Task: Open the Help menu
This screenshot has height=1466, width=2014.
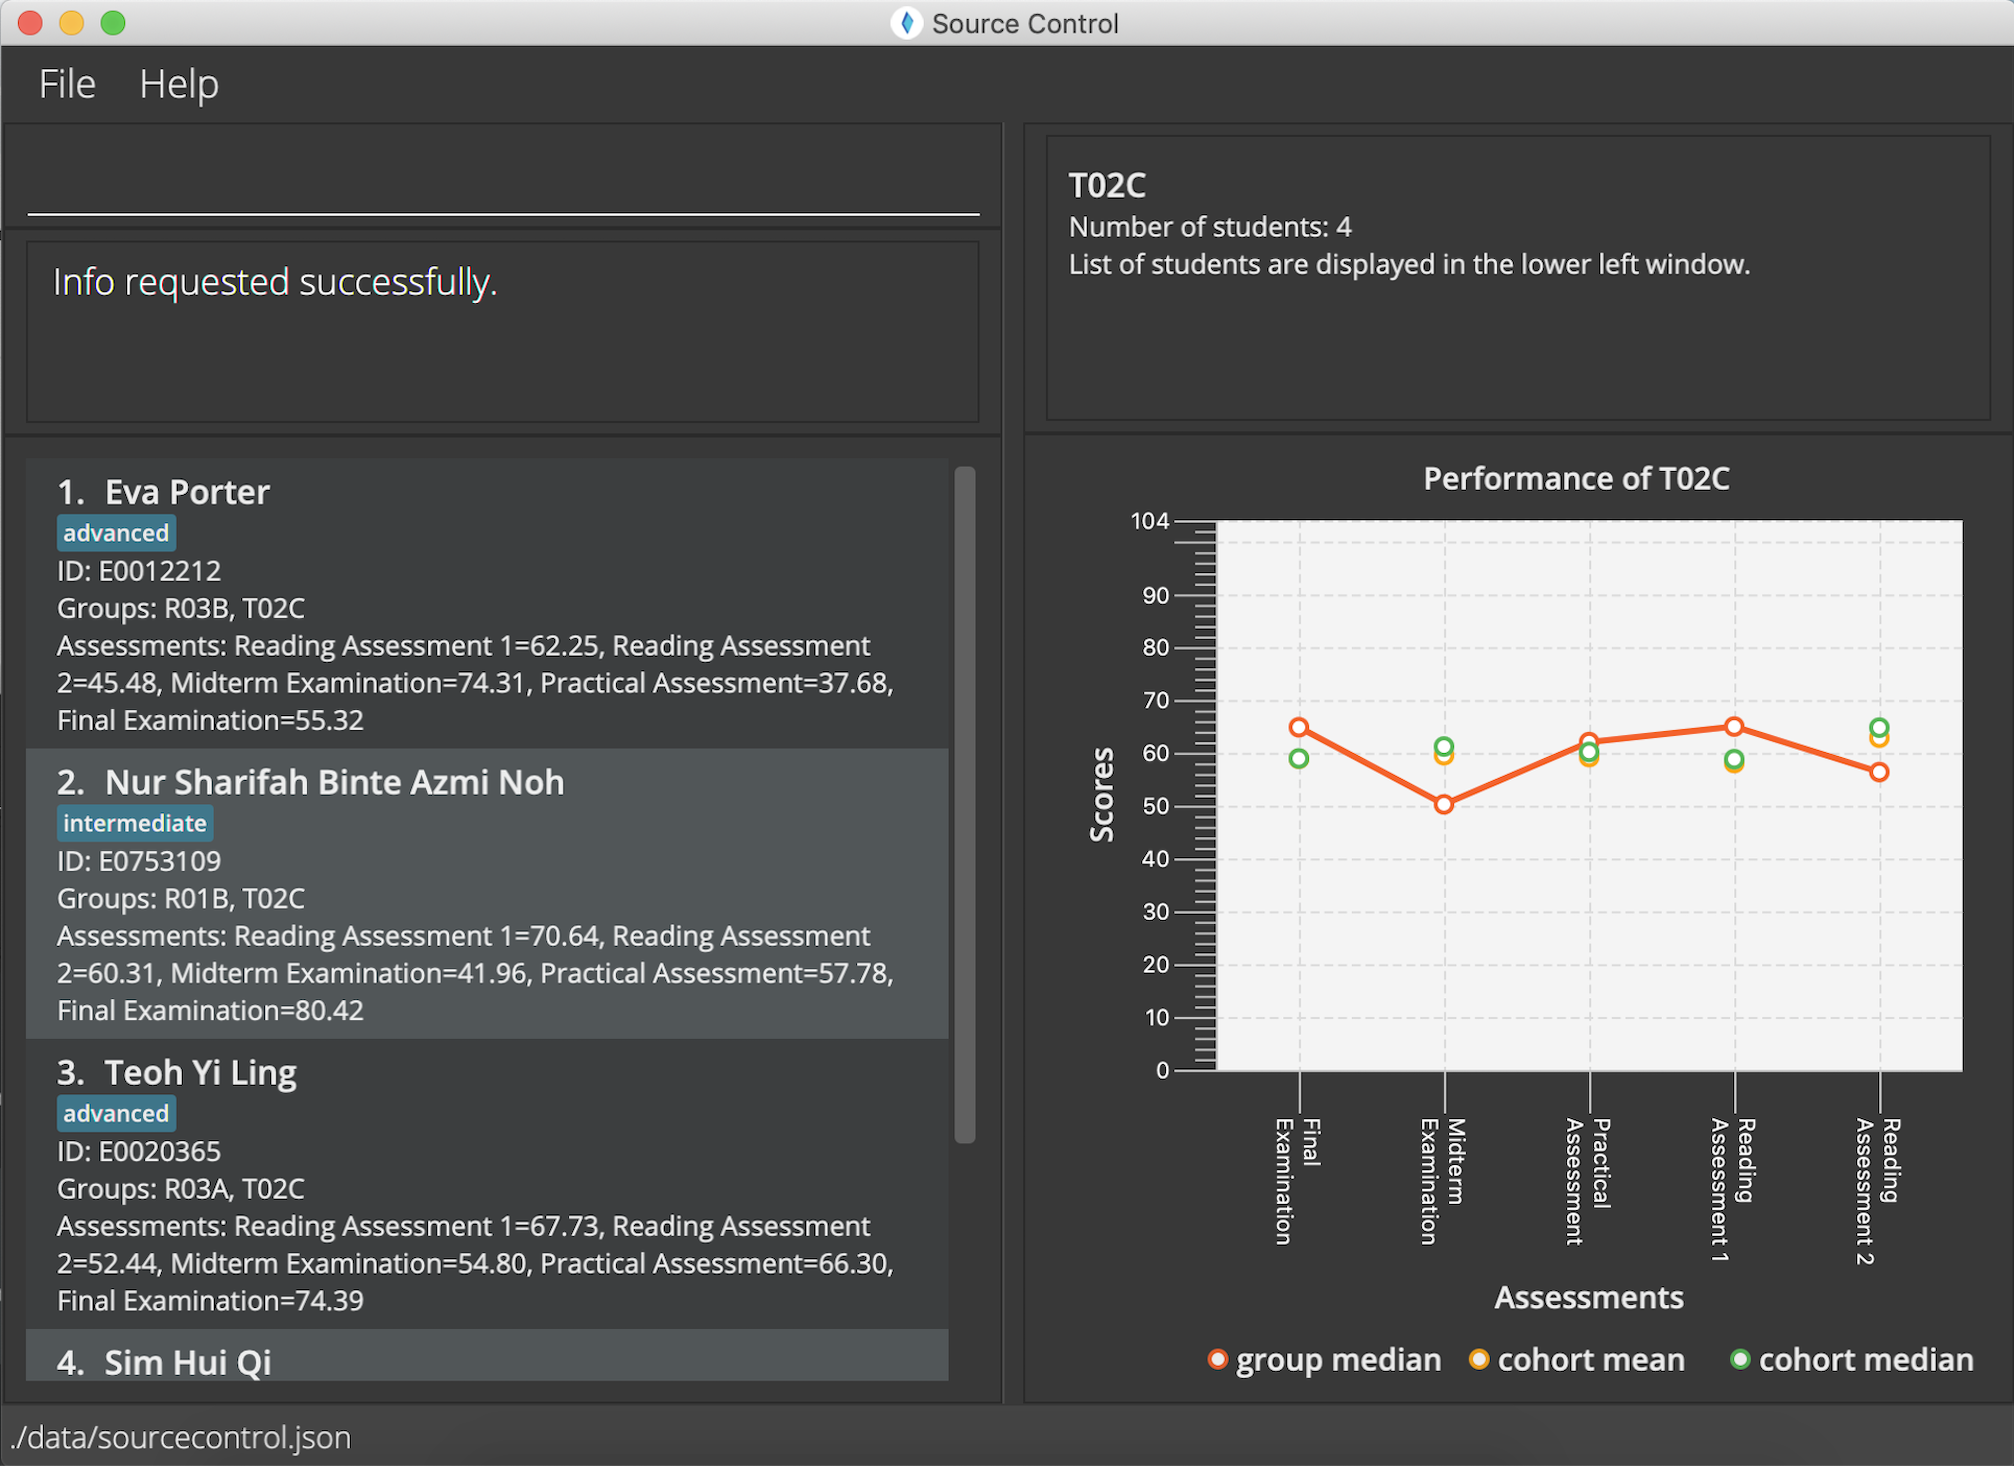Action: click(178, 84)
